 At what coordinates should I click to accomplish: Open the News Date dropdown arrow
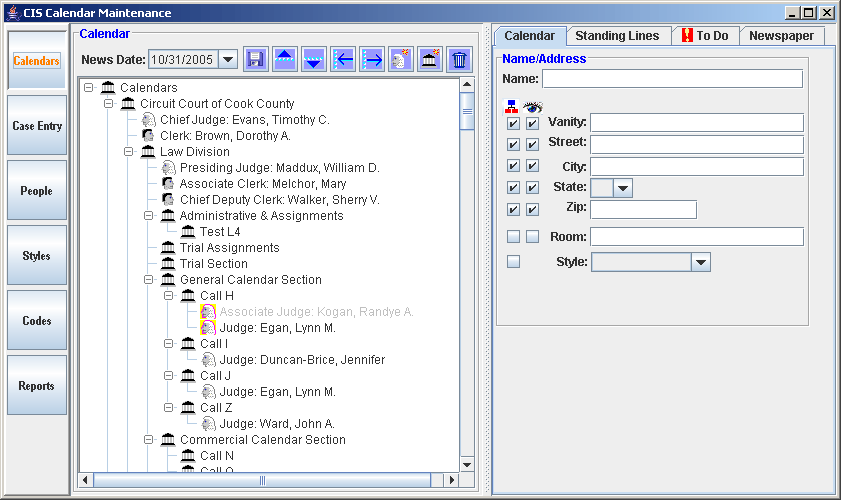[x=228, y=59]
